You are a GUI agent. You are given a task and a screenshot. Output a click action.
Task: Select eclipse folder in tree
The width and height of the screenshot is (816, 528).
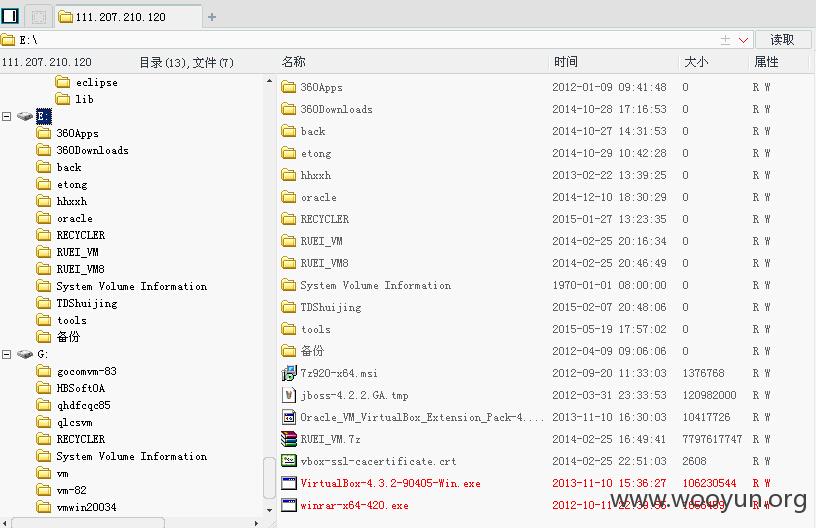86,82
